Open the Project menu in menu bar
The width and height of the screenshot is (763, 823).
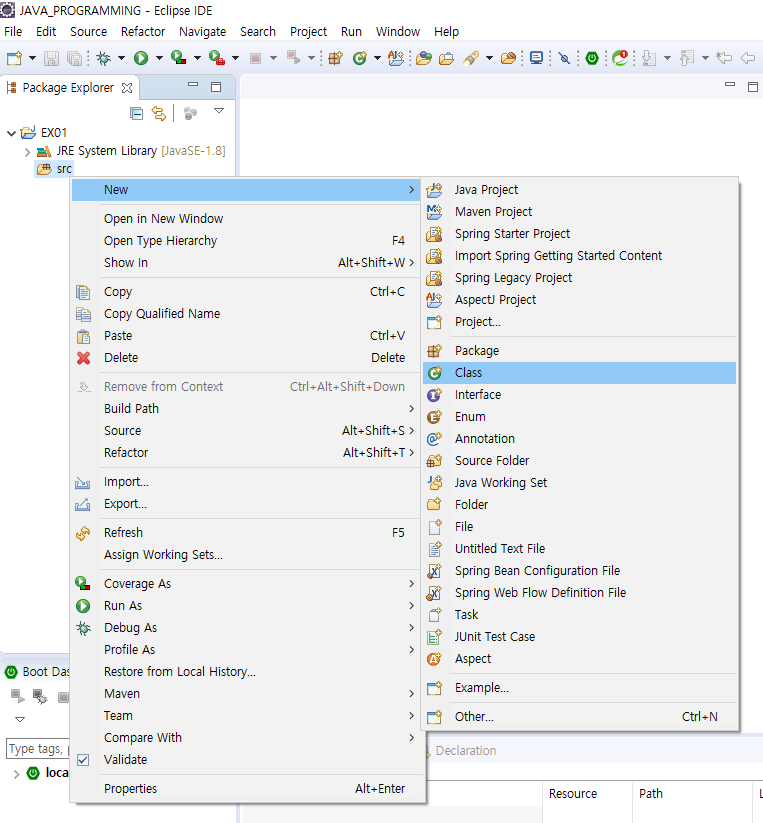pyautogui.click(x=309, y=31)
